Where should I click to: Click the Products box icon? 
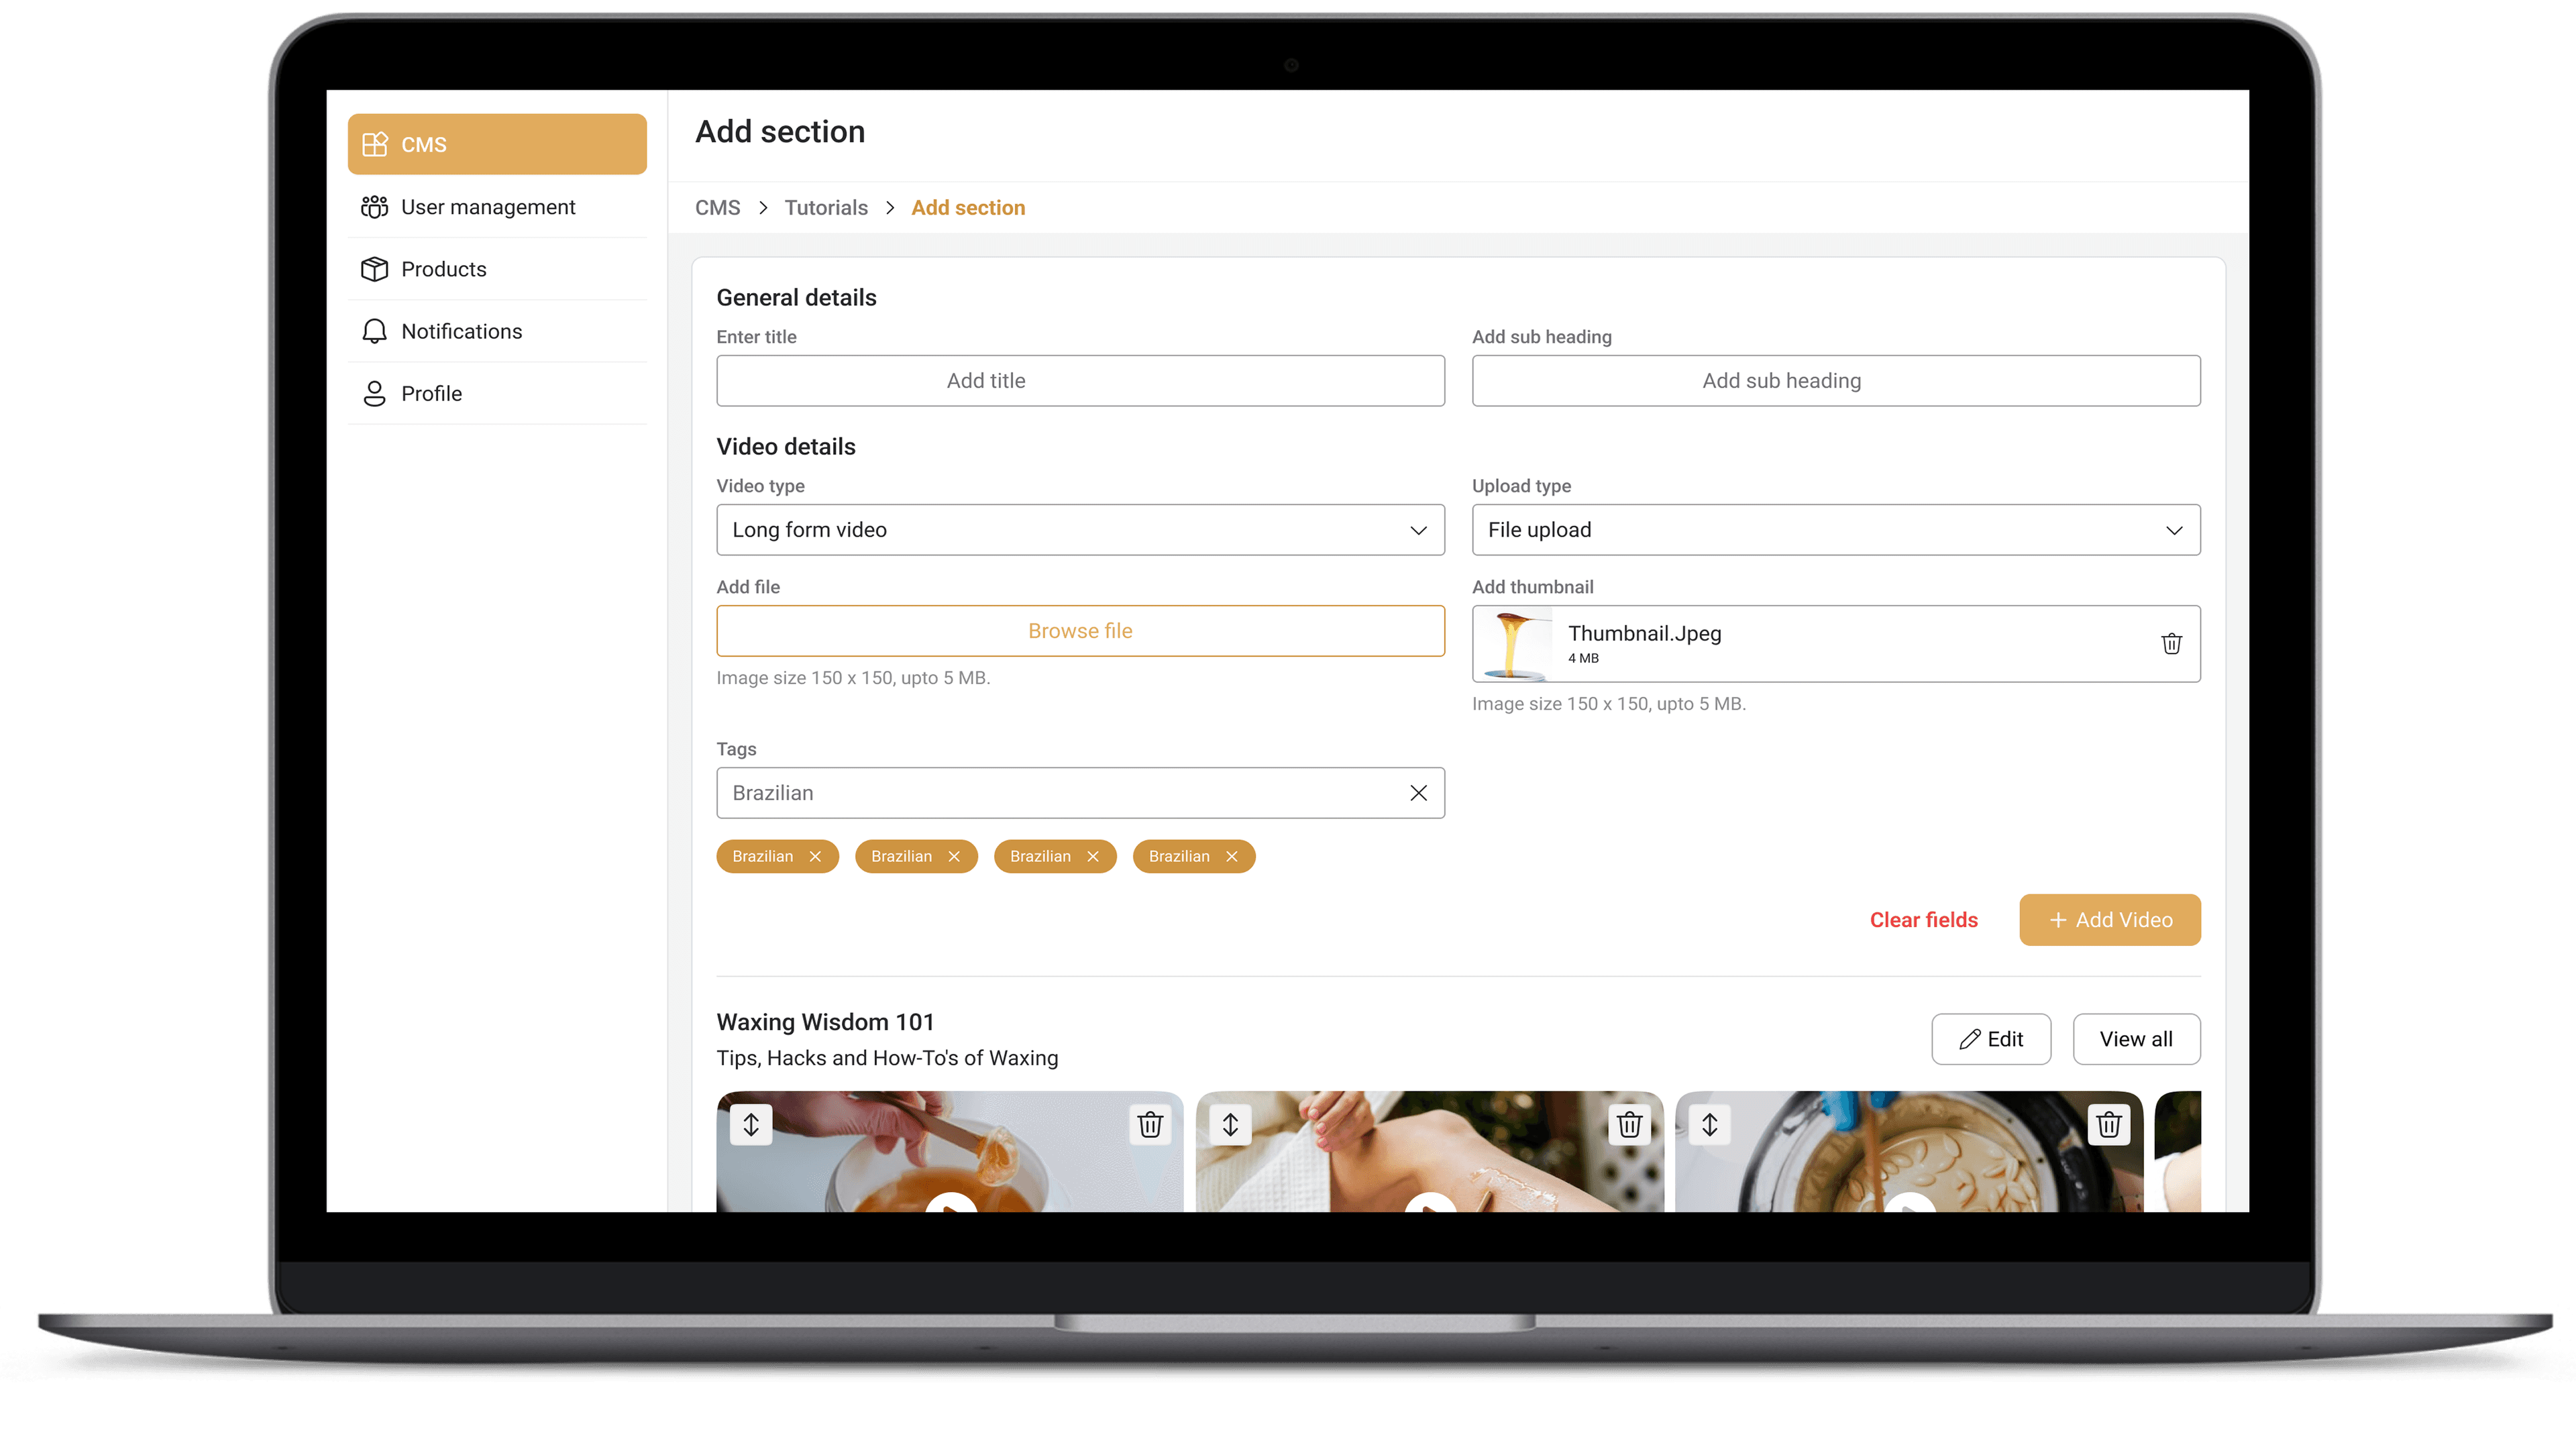coord(374,269)
